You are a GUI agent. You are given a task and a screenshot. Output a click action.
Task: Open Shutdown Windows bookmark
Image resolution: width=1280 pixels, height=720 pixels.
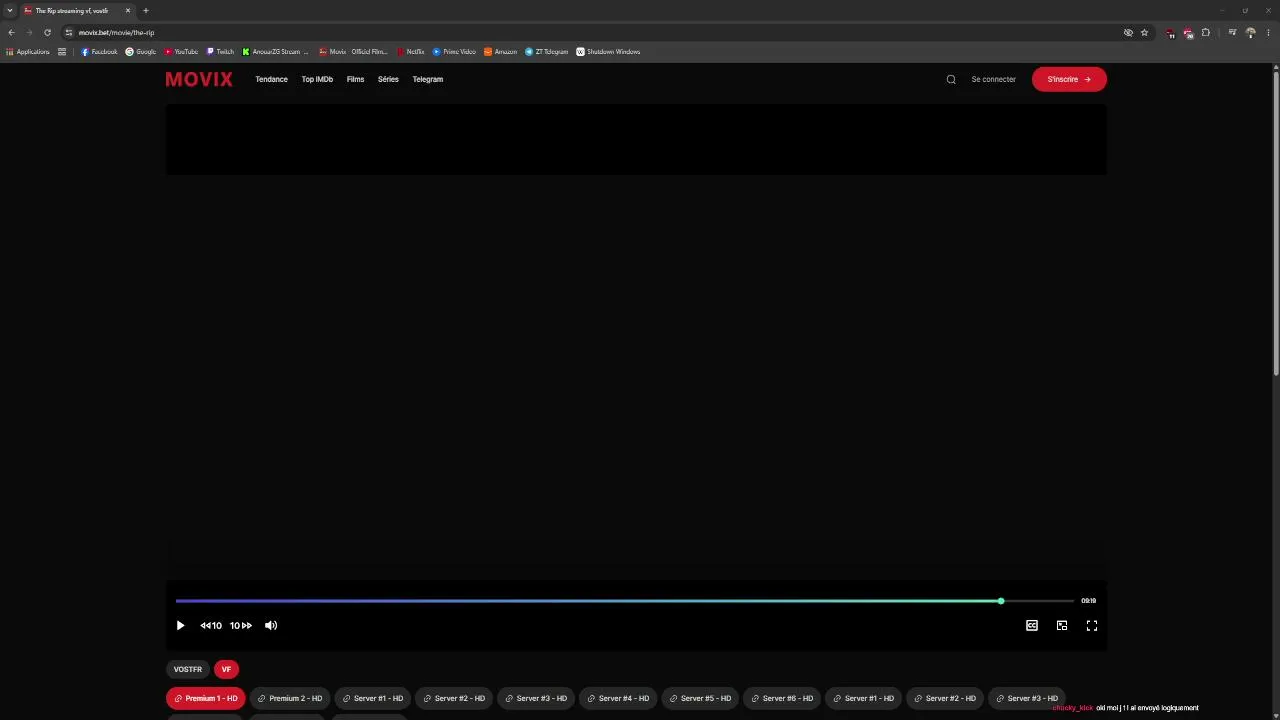[608, 52]
